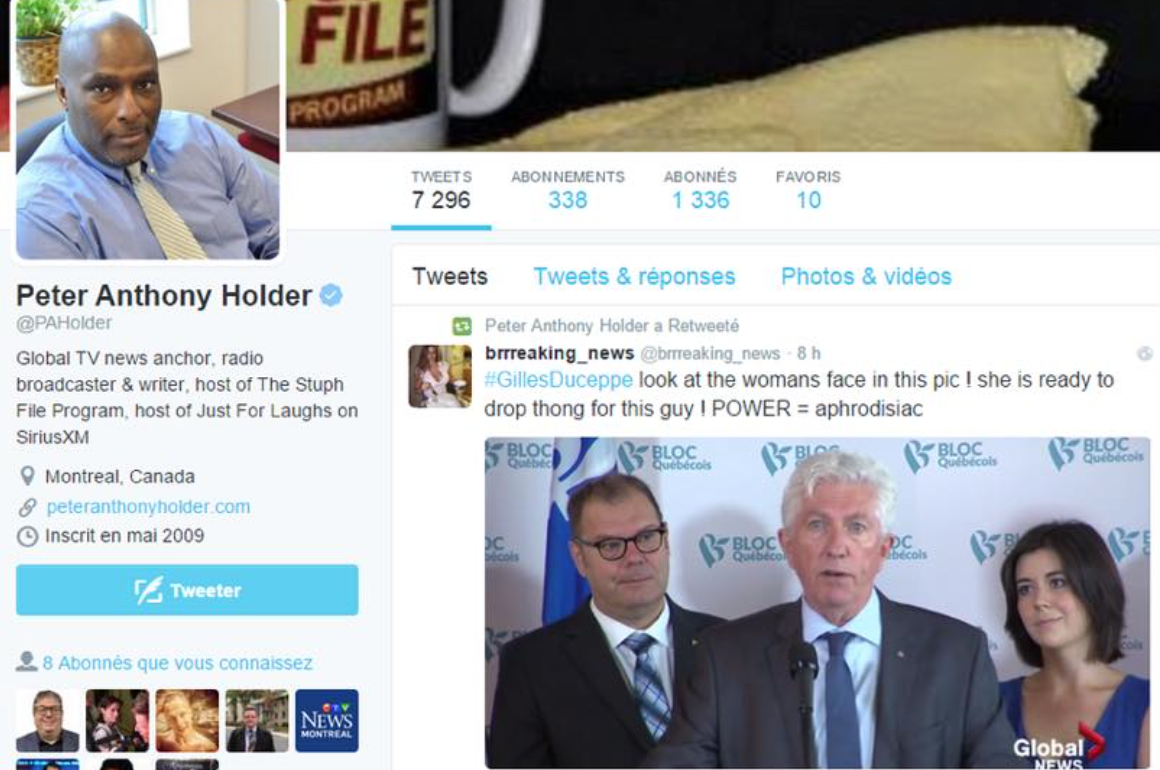Open the CTV News Montreal follower avatar
This screenshot has width=1160, height=770.
[326, 720]
